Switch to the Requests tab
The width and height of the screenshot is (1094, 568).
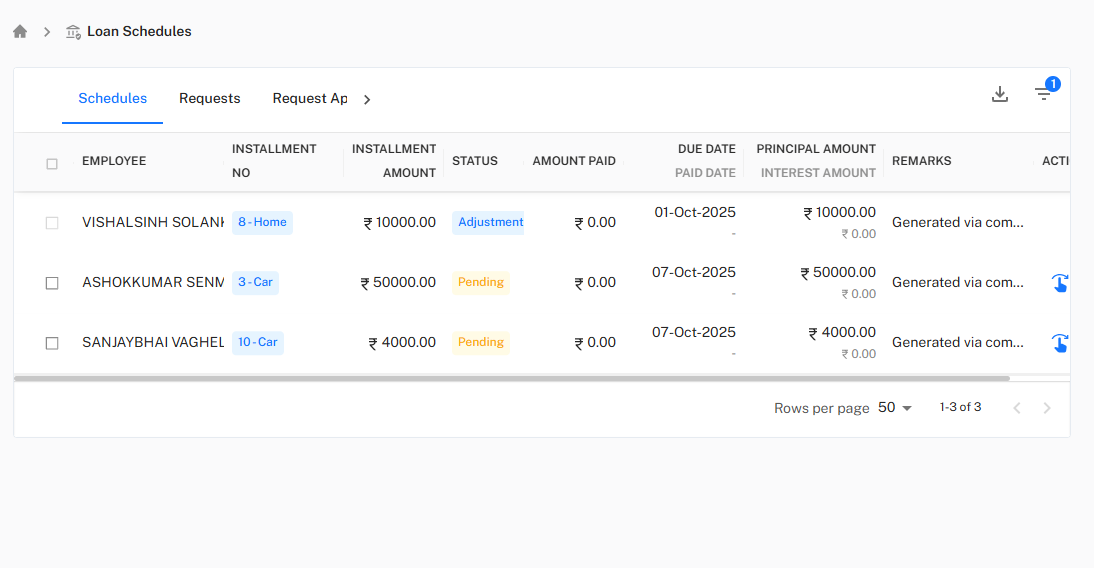point(210,98)
